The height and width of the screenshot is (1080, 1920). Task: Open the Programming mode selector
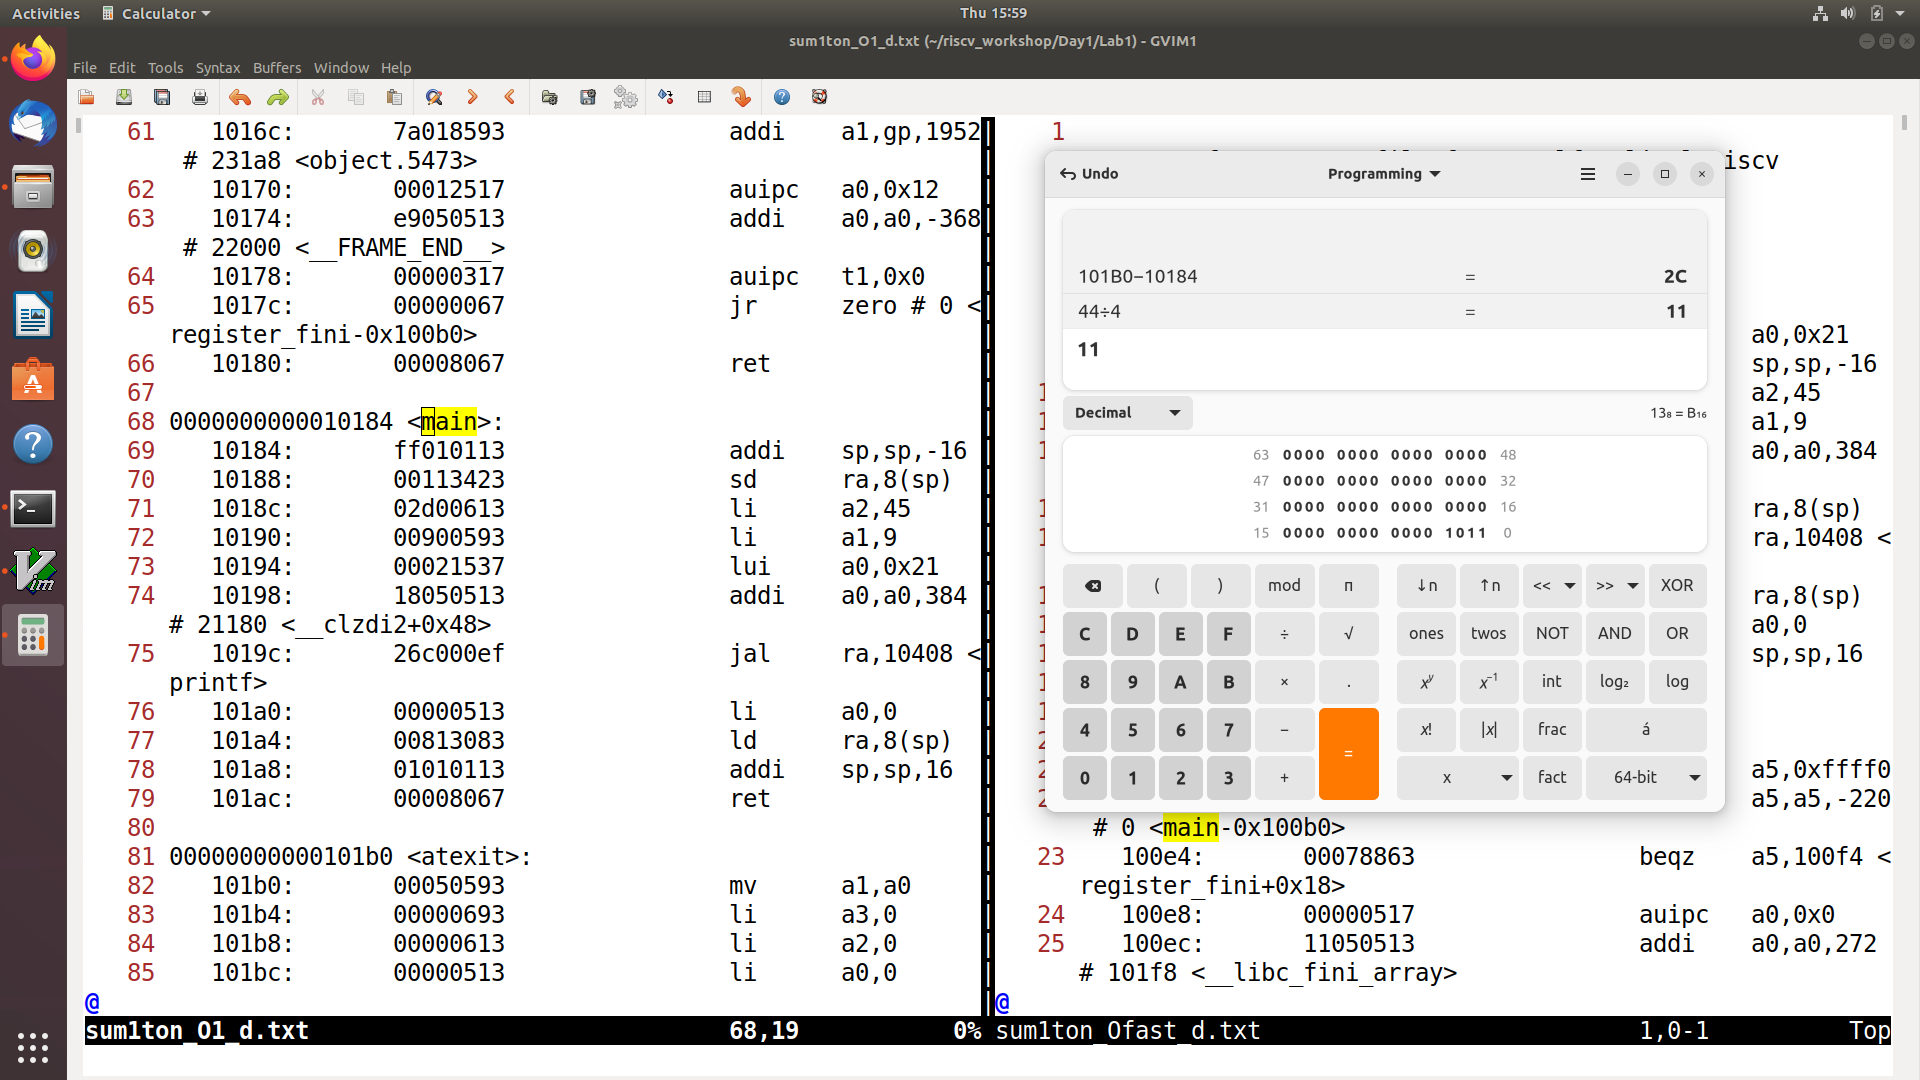[x=1383, y=173]
